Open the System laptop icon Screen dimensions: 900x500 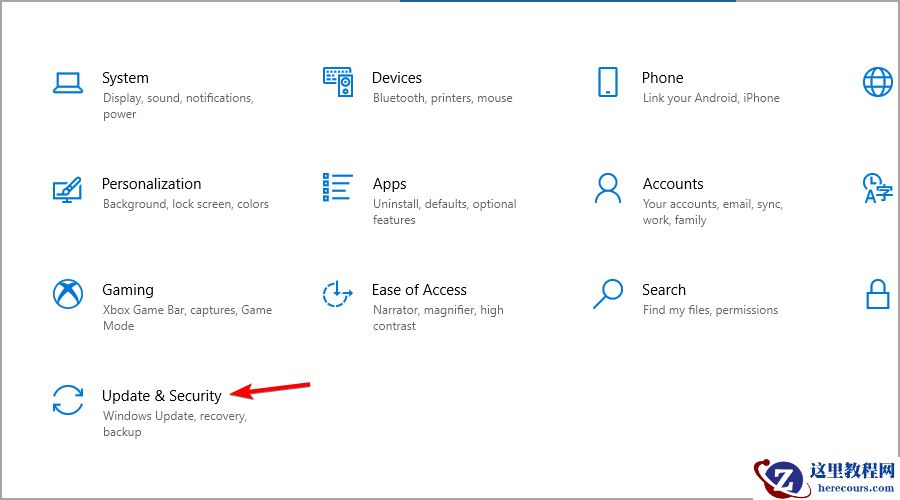[68, 83]
